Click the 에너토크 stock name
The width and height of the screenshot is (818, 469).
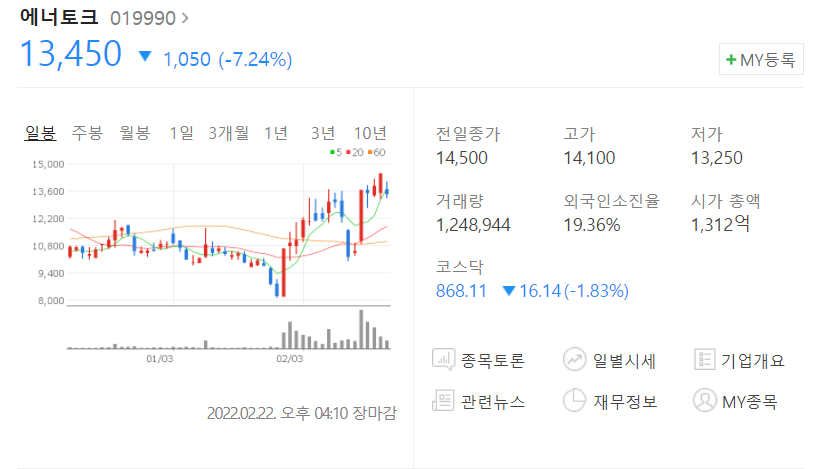pos(59,17)
